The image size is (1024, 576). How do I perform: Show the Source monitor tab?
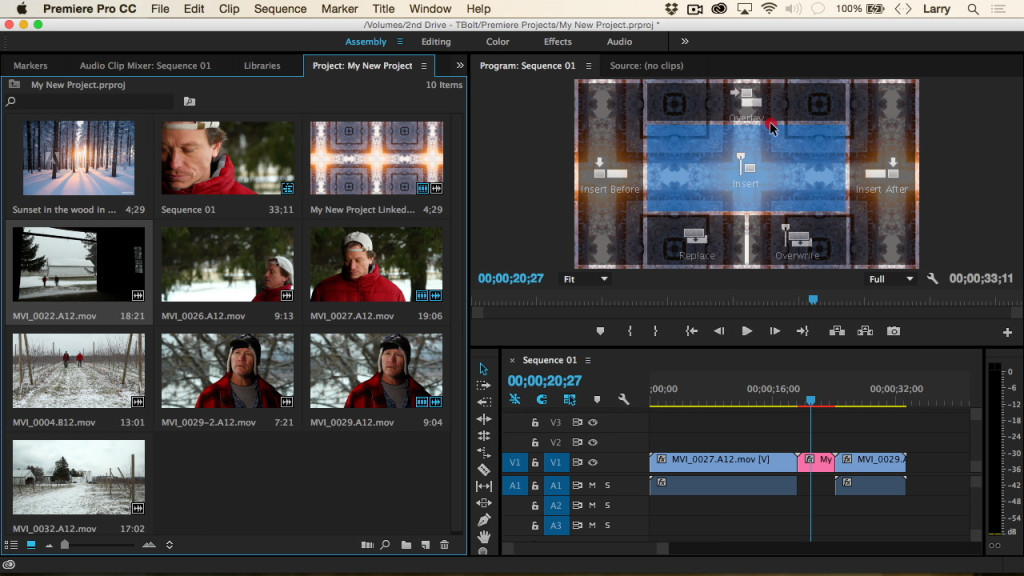tap(647, 65)
